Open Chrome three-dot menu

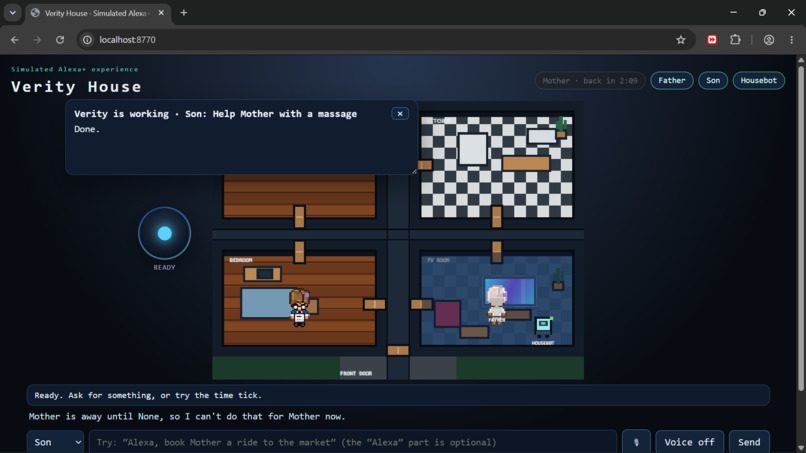[x=792, y=40]
